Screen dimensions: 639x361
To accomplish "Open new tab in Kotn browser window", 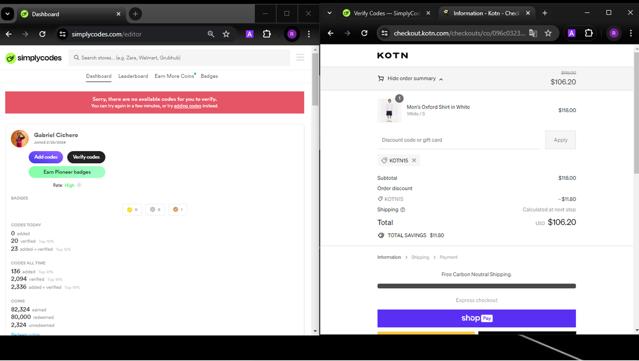I will (544, 13).
